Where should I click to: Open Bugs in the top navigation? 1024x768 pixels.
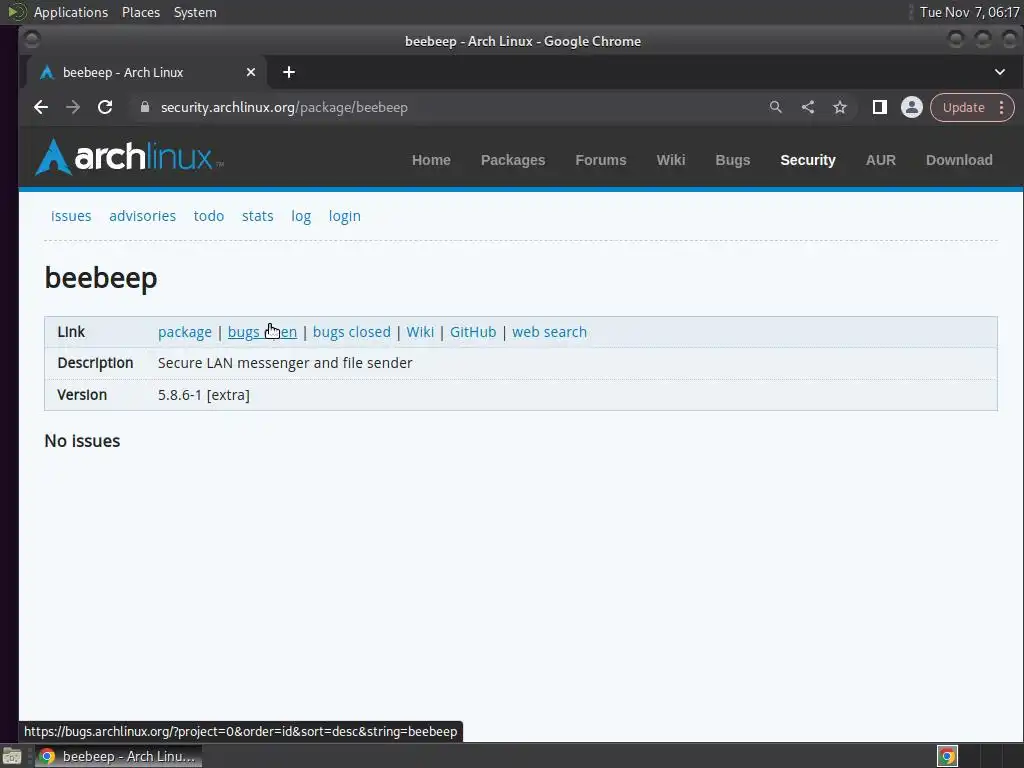click(733, 160)
